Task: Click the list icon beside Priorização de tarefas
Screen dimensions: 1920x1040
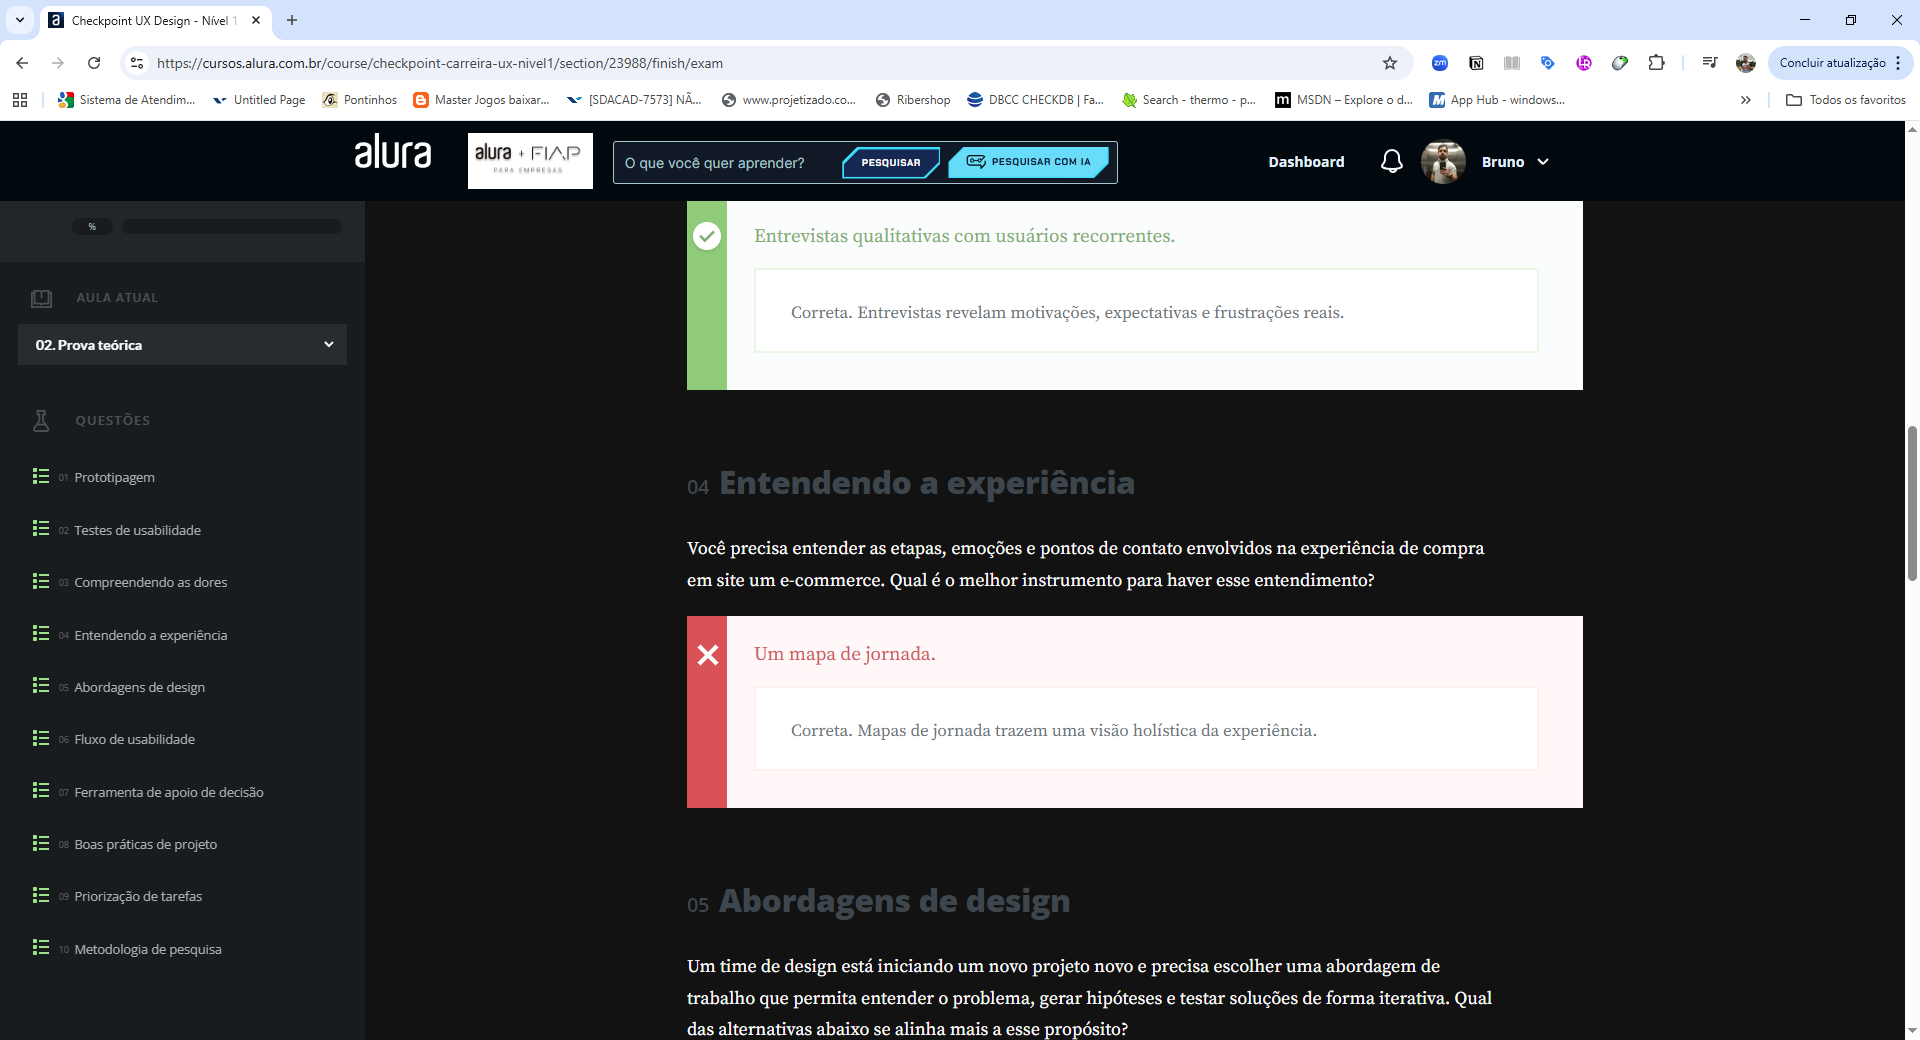Action: (x=41, y=896)
